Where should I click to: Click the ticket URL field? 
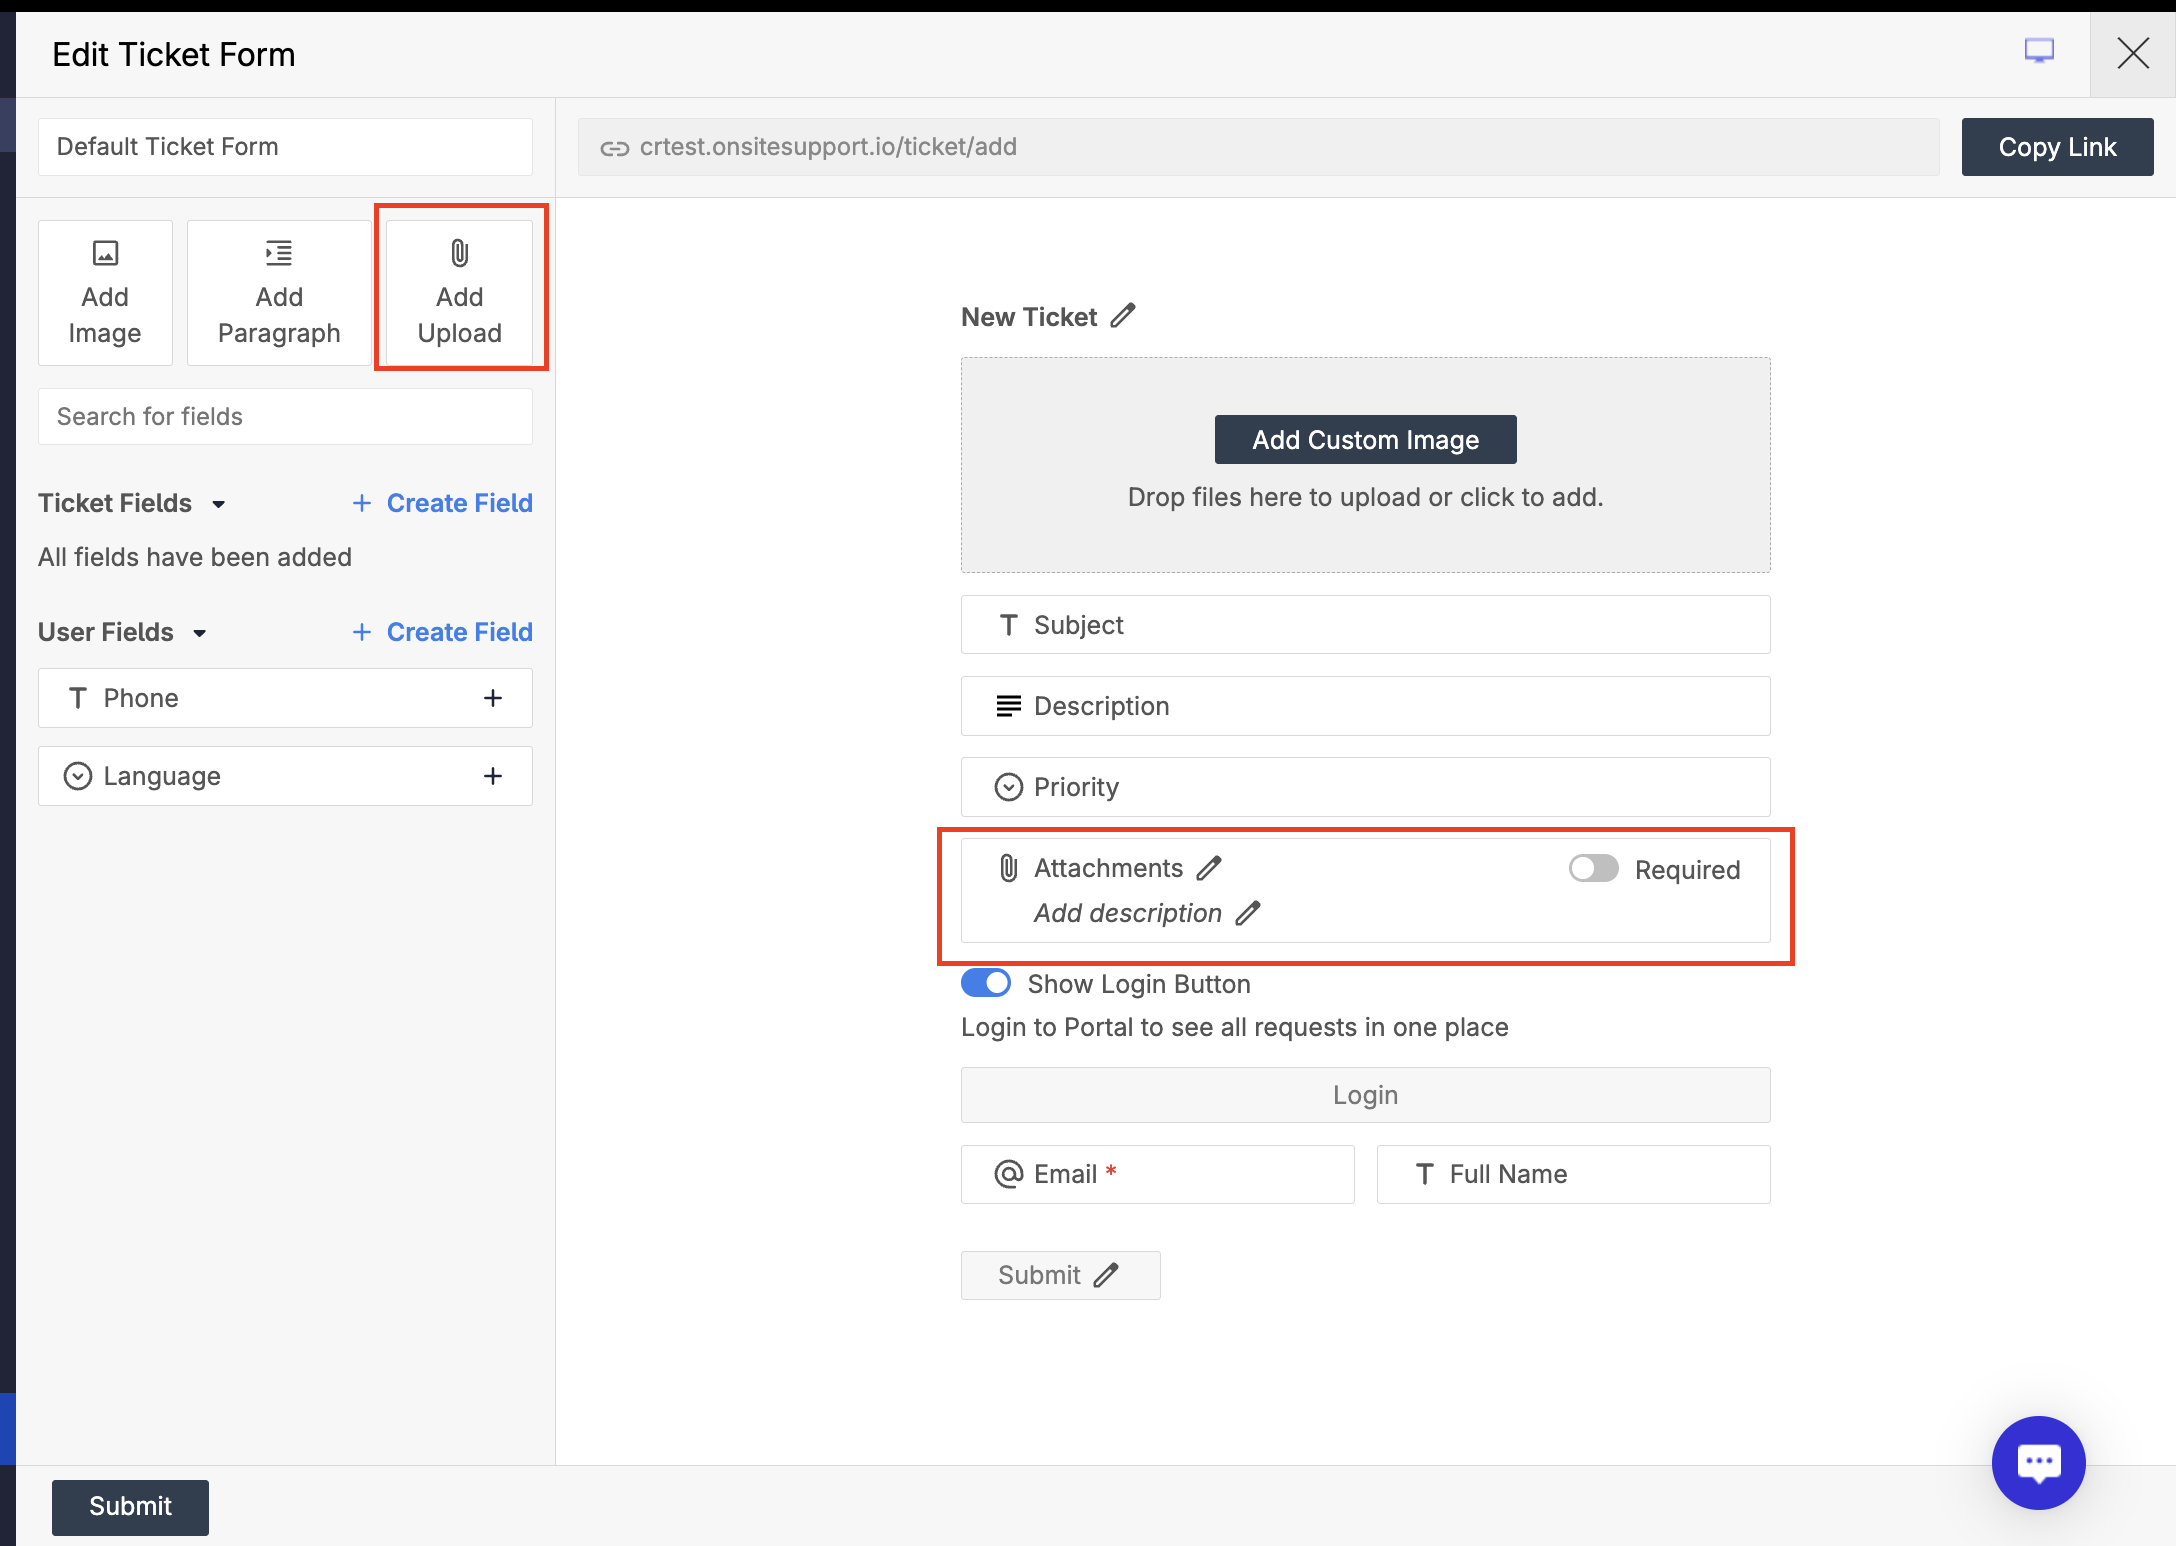pyautogui.click(x=1258, y=147)
